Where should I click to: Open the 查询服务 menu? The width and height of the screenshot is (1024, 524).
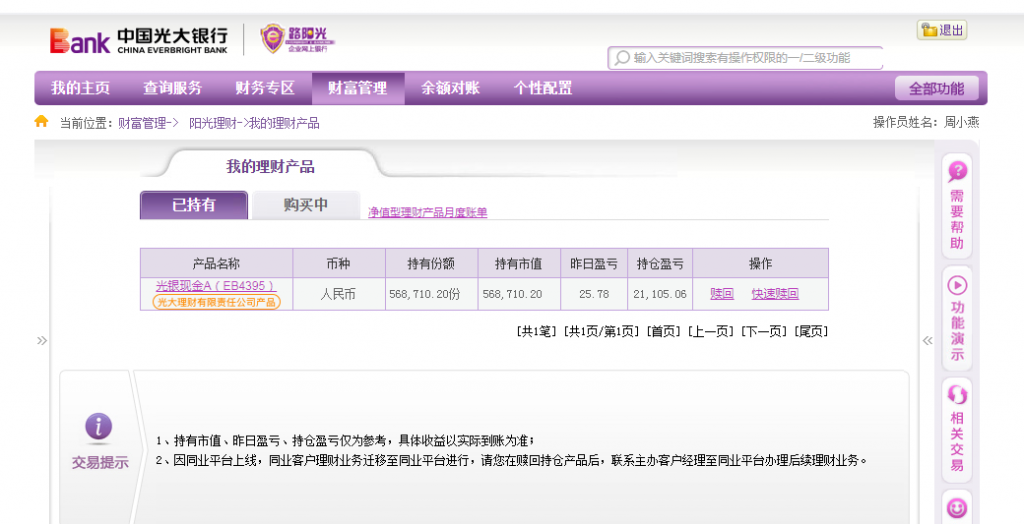[x=172, y=88]
